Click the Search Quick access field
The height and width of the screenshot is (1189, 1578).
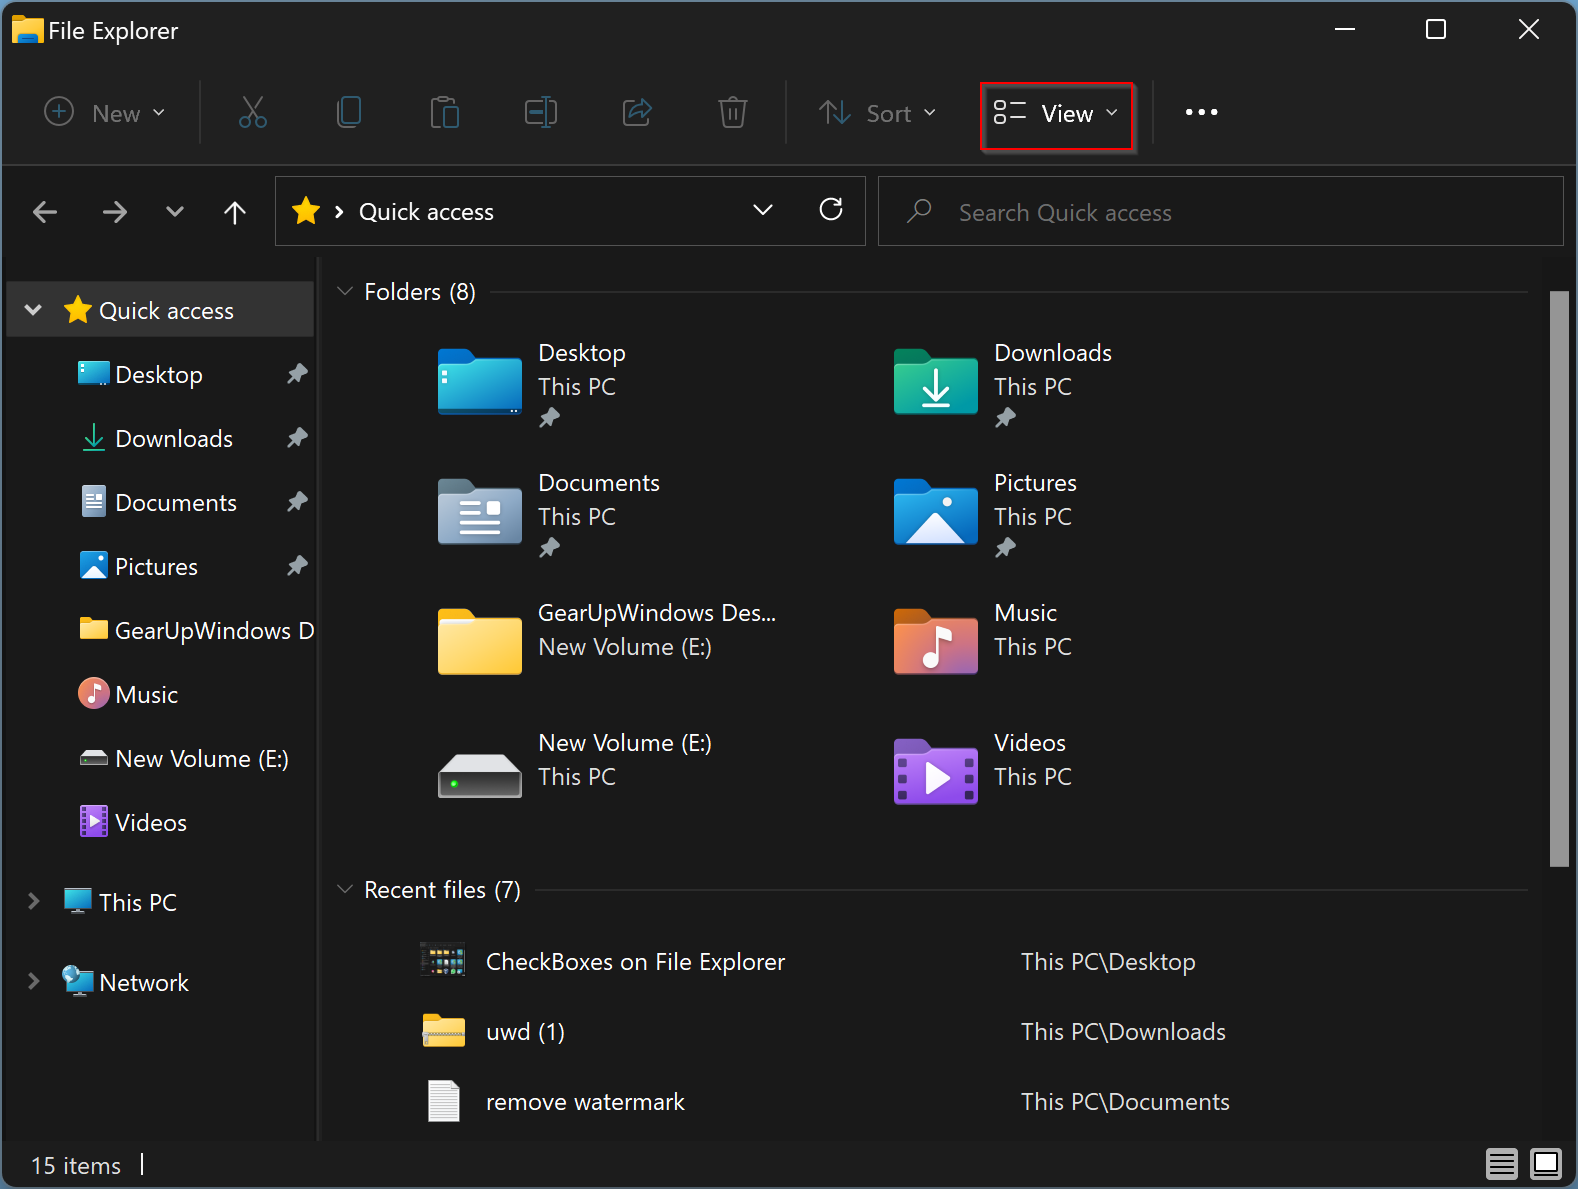click(x=1220, y=211)
